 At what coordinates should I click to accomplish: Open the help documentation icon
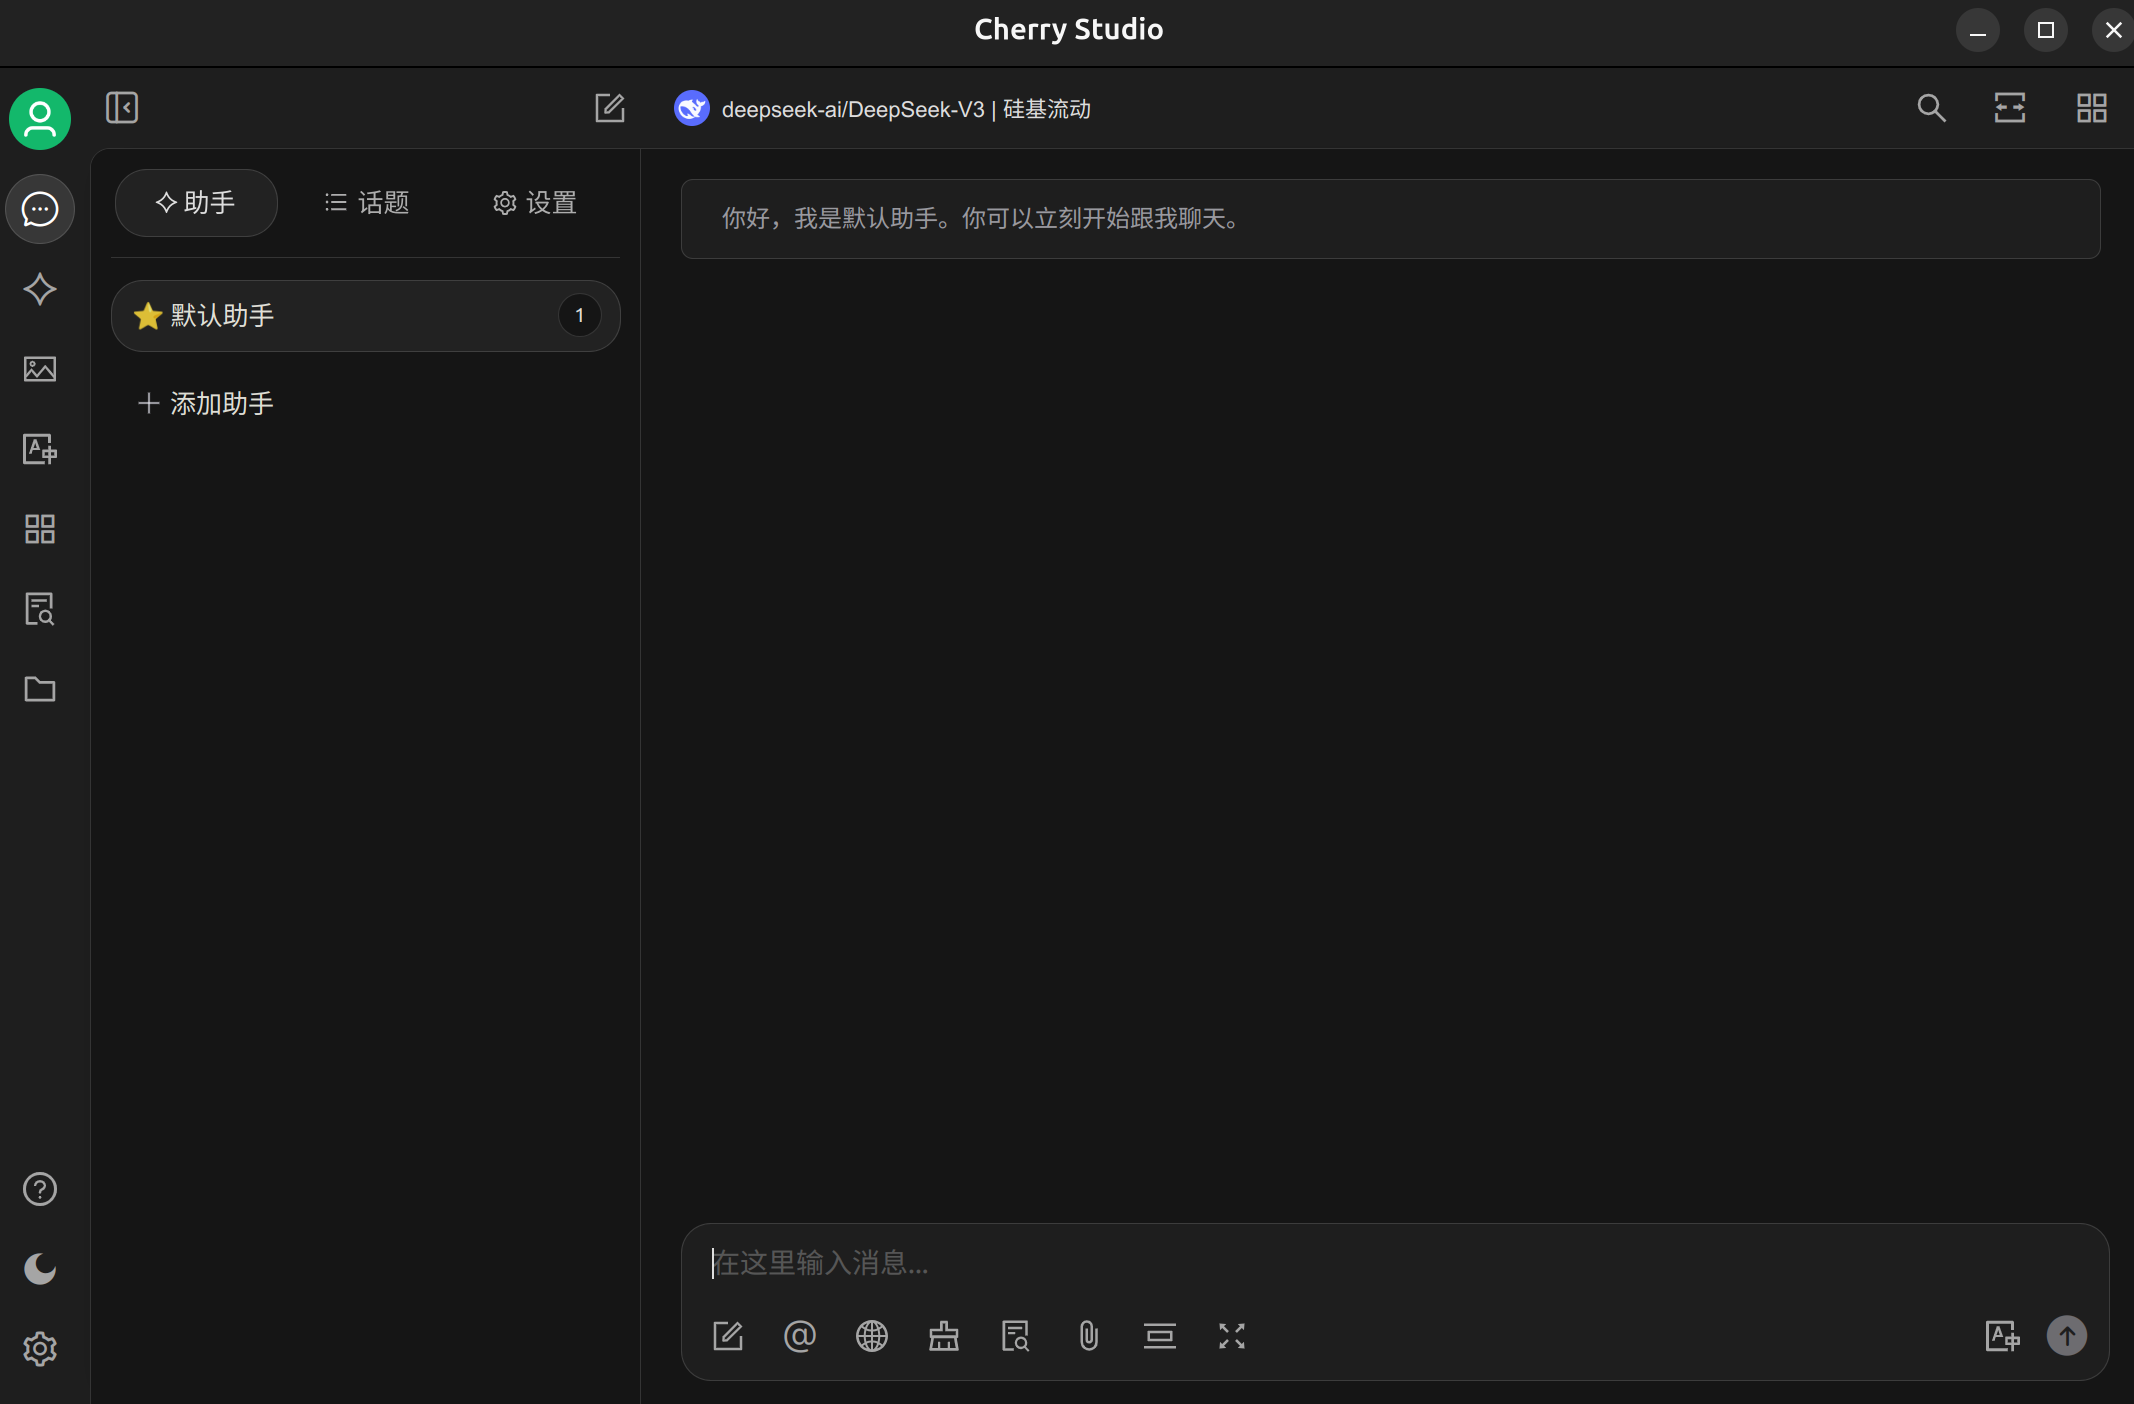coord(40,1189)
